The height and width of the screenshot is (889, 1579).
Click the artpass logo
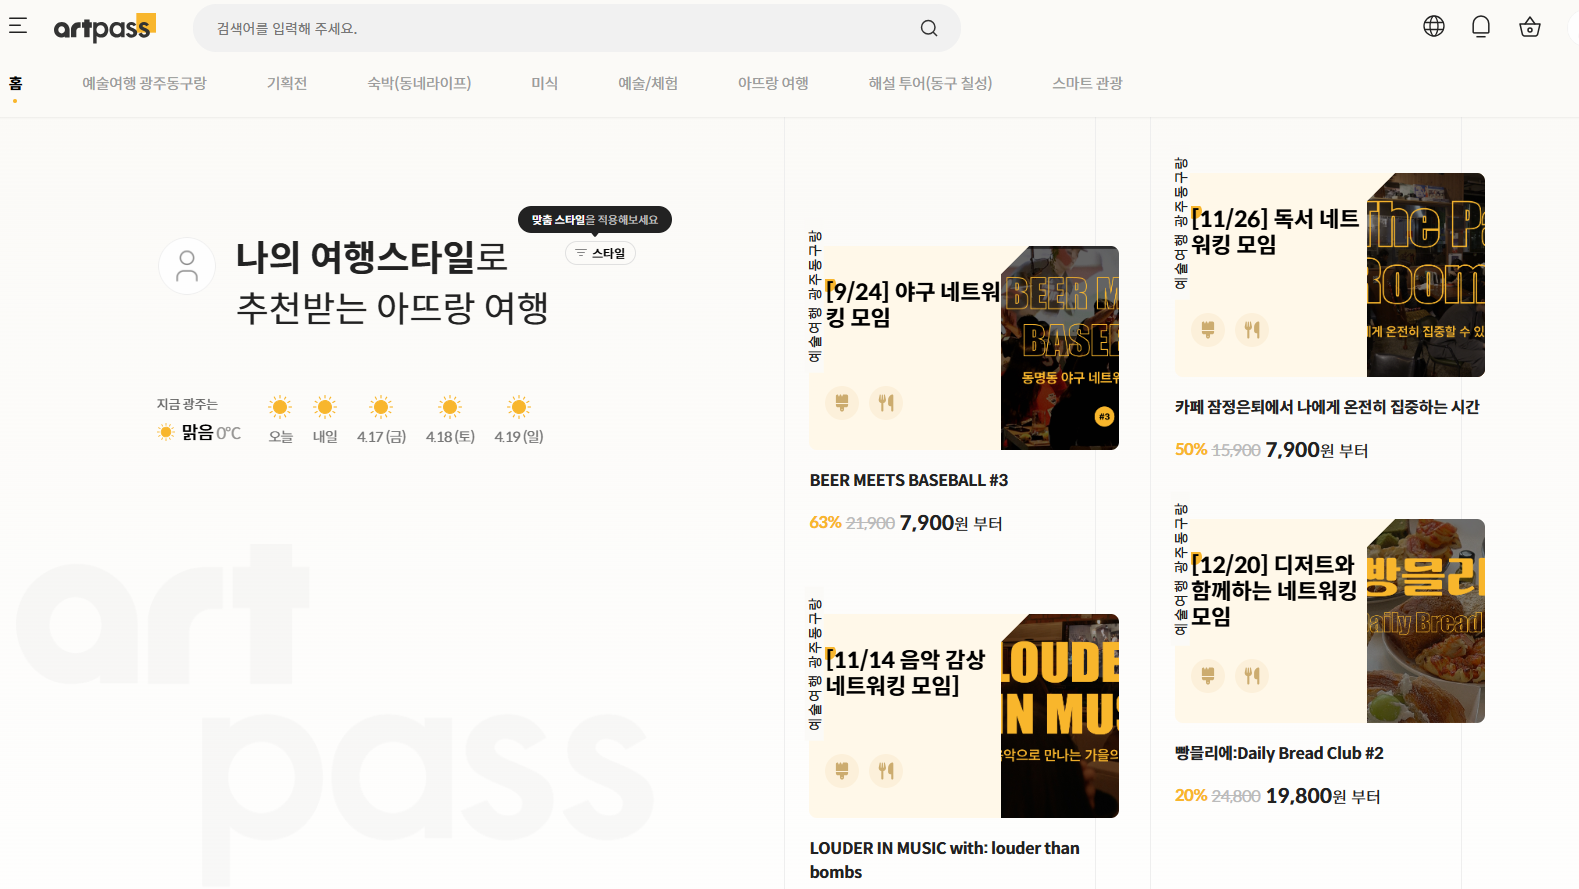104,28
